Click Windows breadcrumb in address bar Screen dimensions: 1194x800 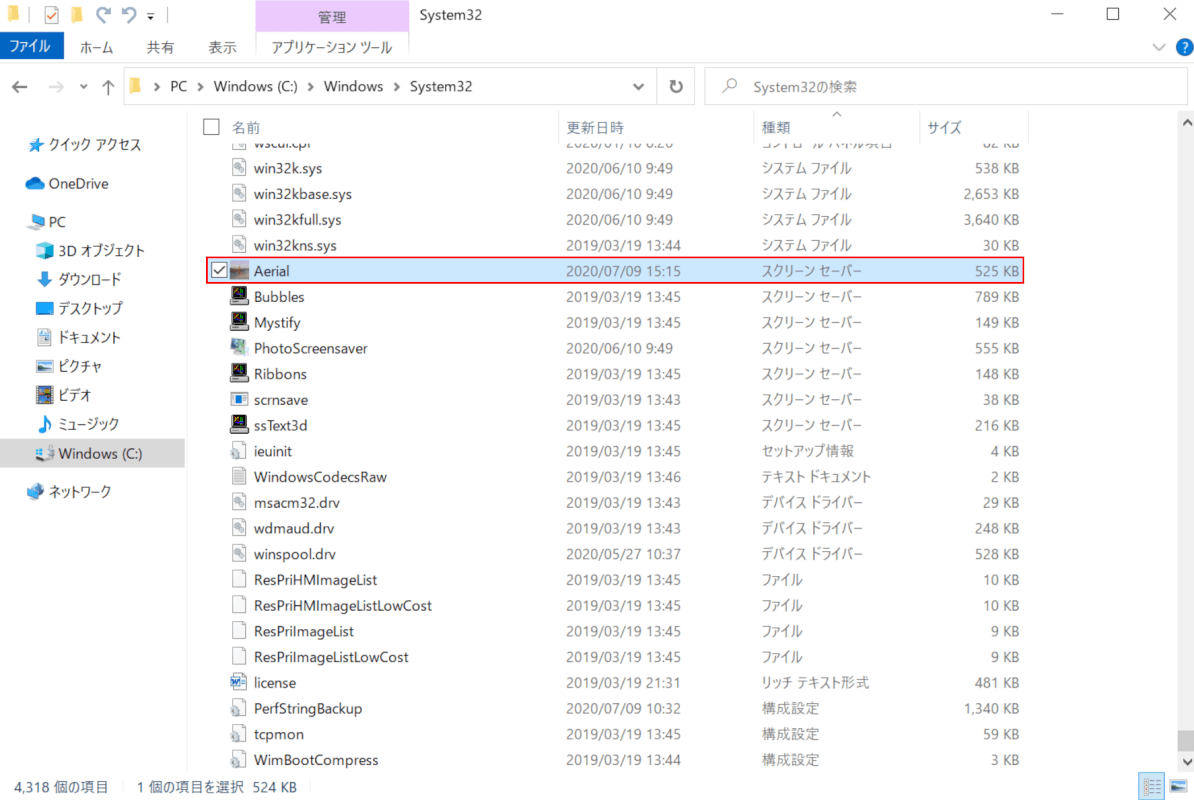pos(353,87)
